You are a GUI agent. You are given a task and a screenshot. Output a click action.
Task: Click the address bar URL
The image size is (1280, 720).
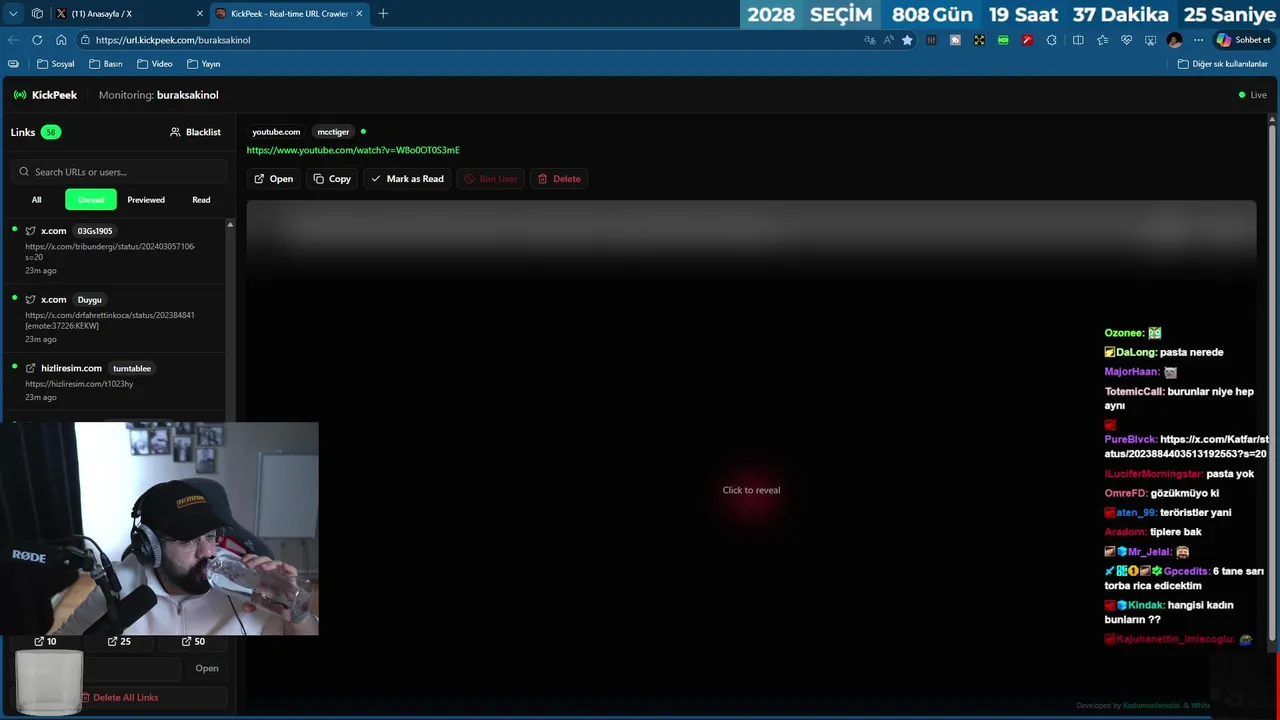tap(173, 40)
